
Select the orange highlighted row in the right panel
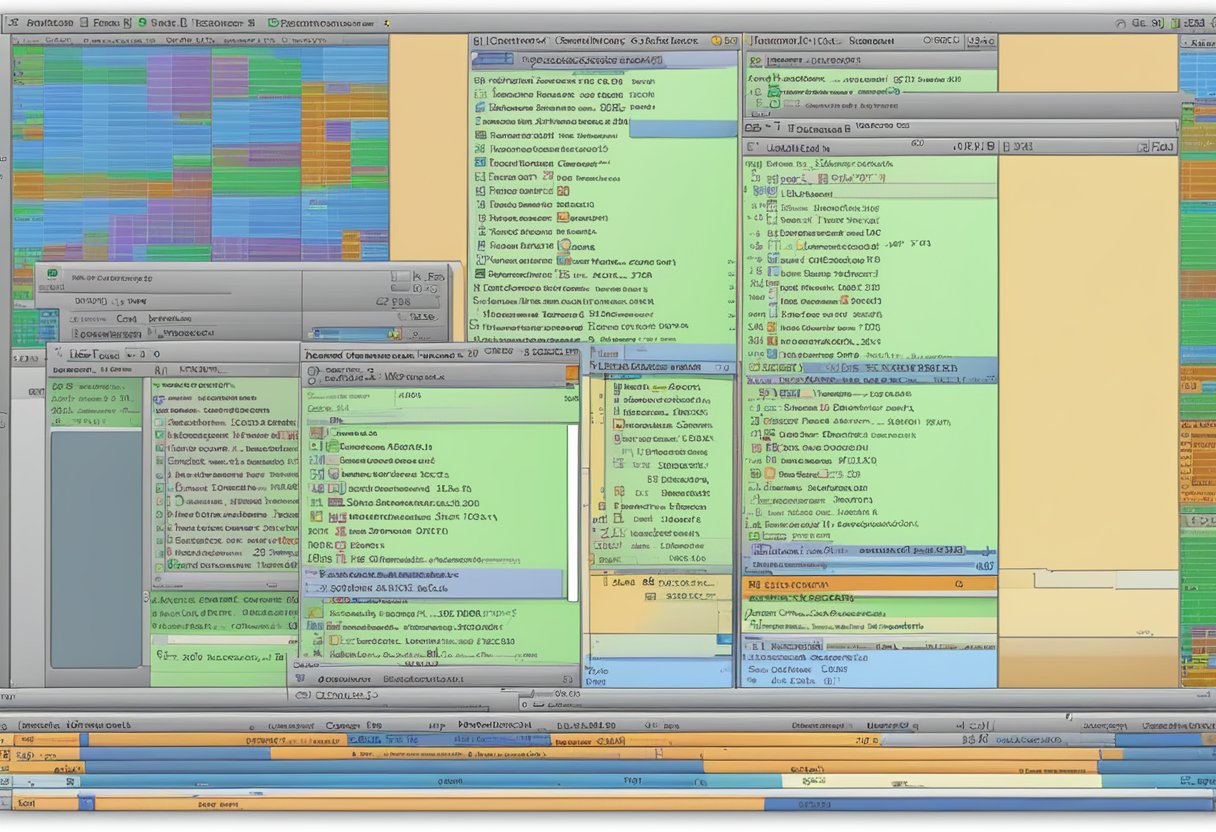pos(870,584)
